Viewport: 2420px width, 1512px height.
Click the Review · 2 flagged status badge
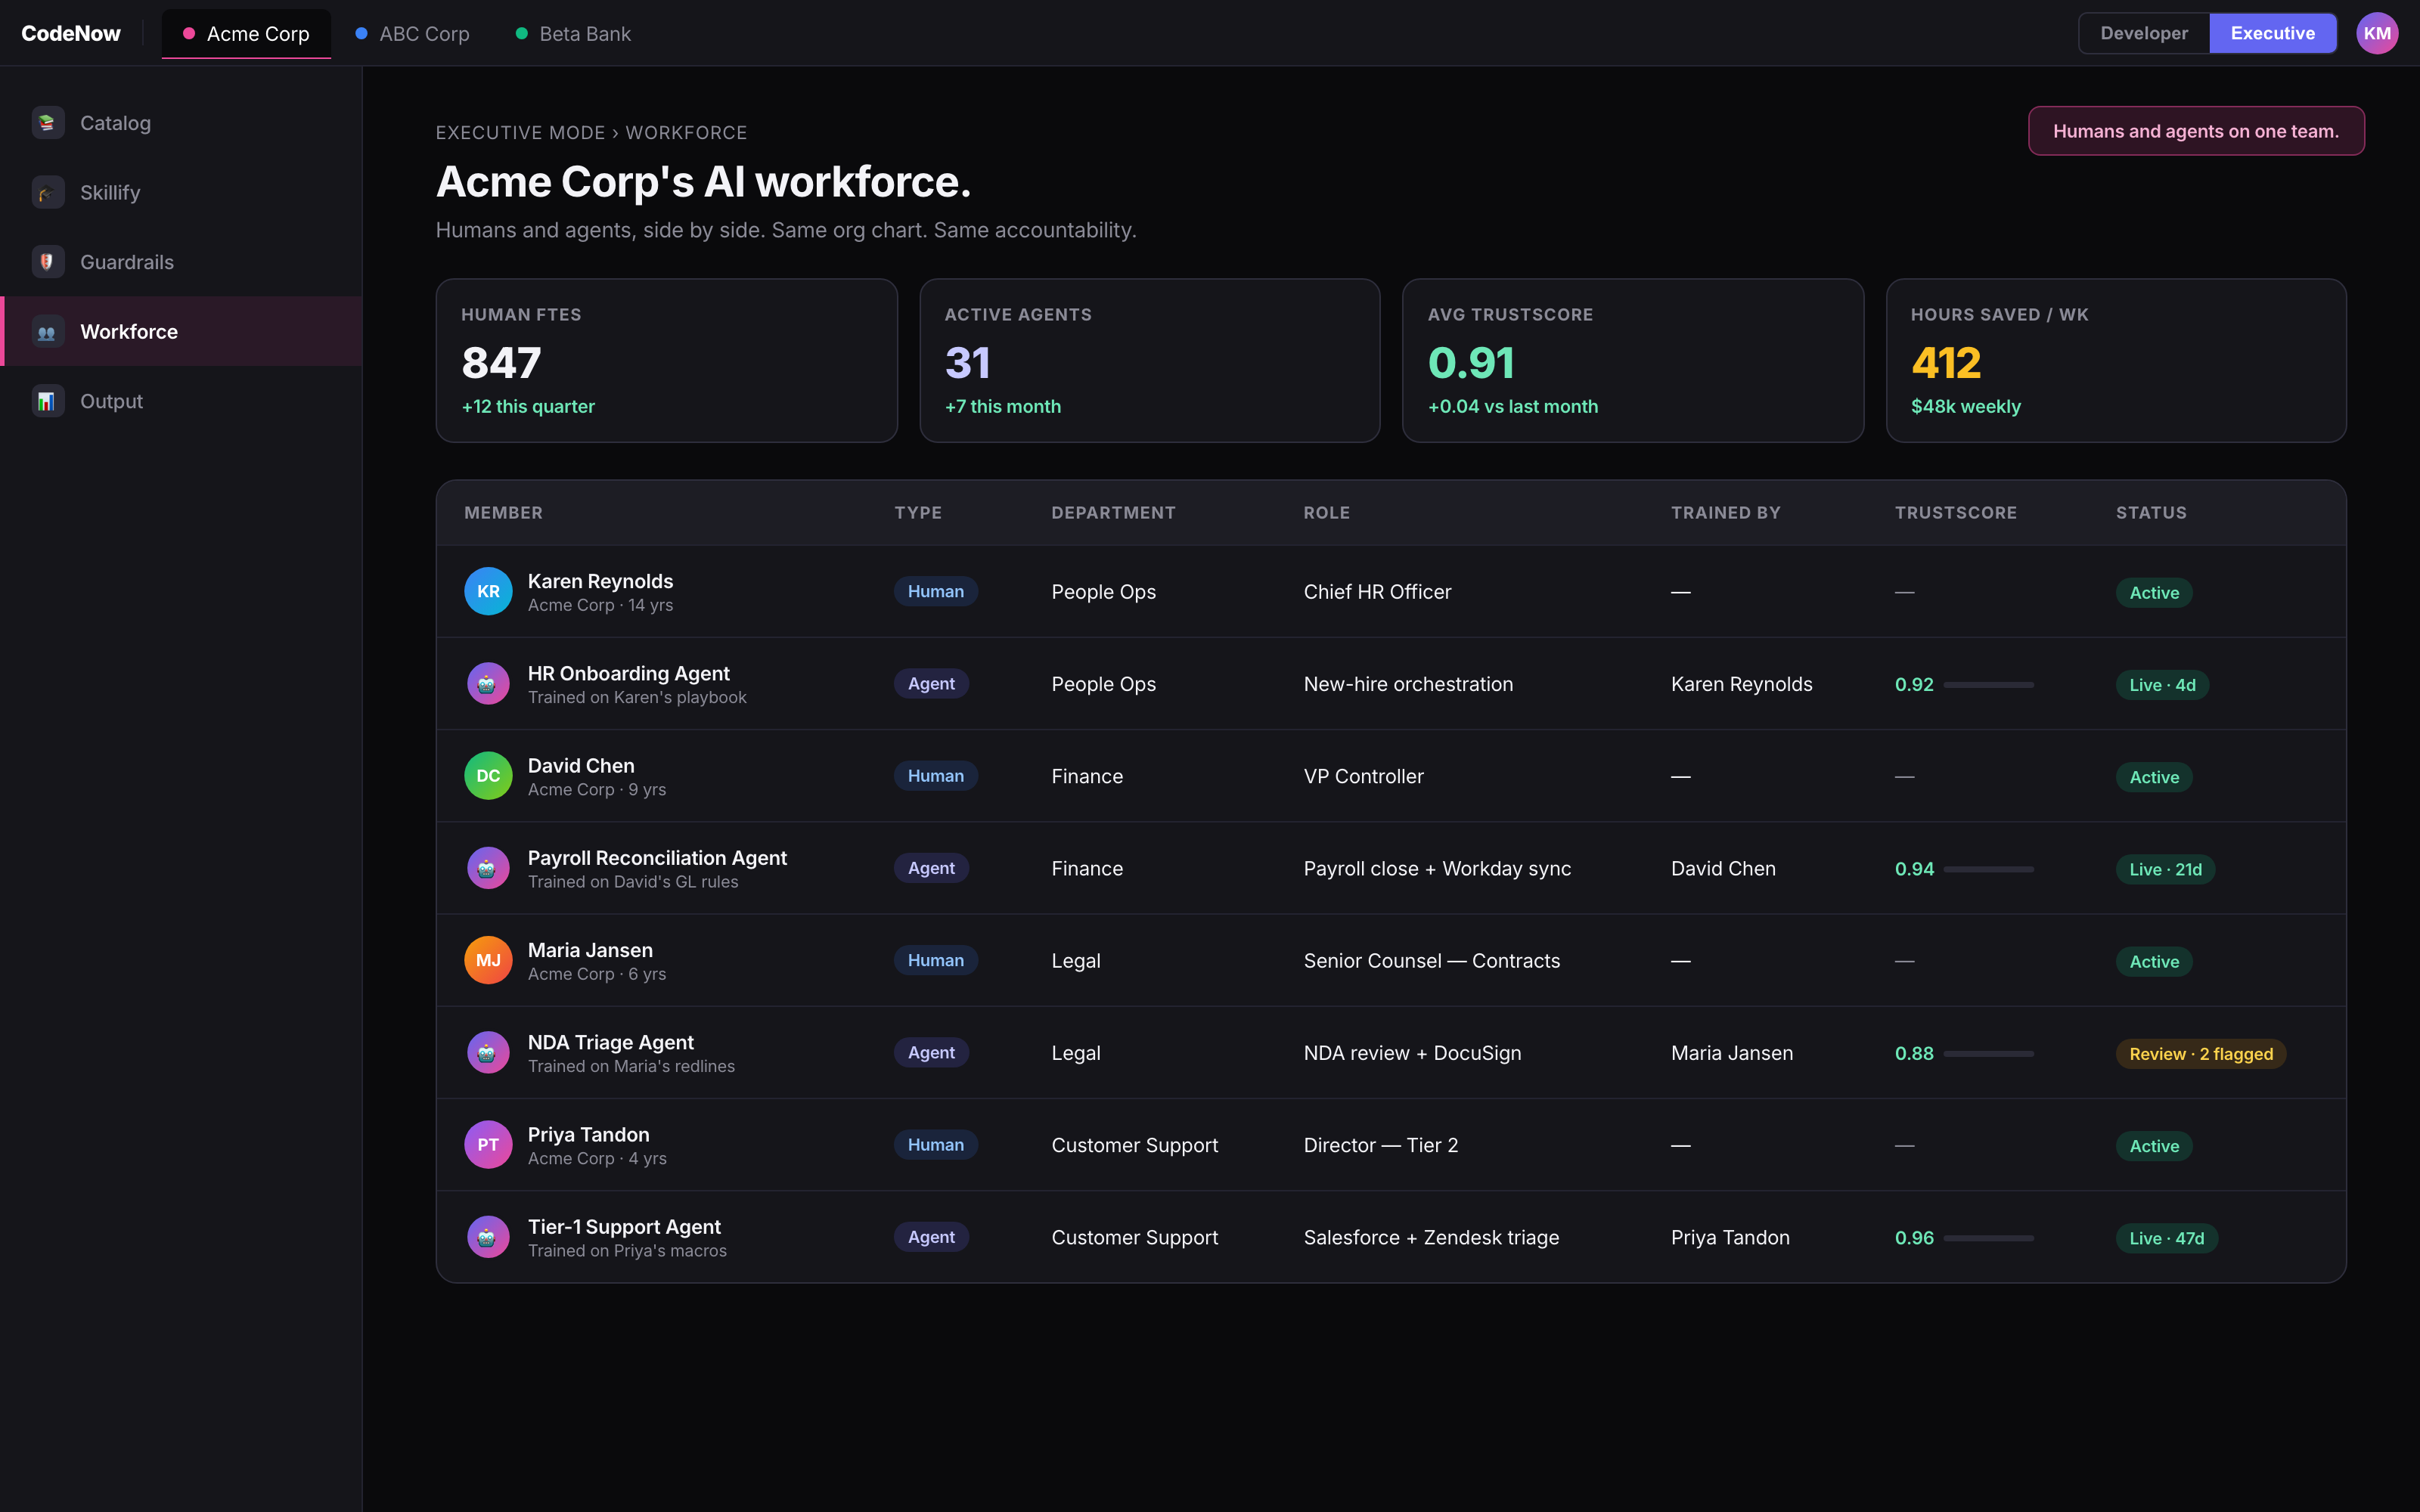(x=2201, y=1054)
